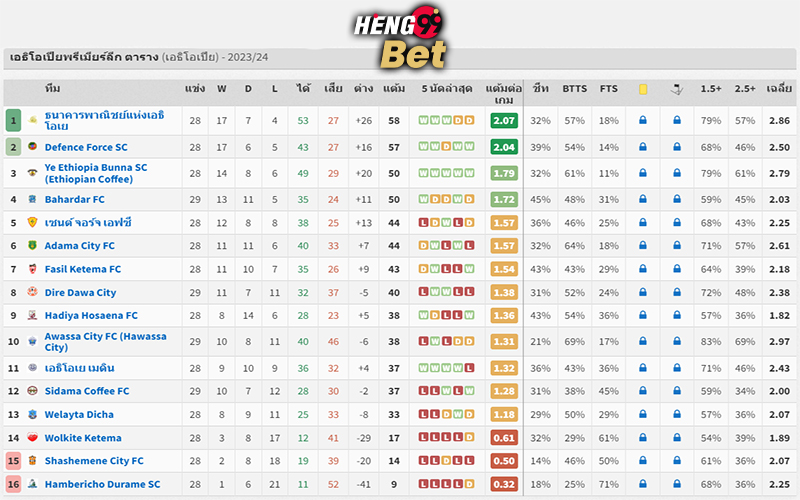Viewport: 800px width, 500px height.
Task: Click Defence Force SC club crest icon
Action: (33, 146)
